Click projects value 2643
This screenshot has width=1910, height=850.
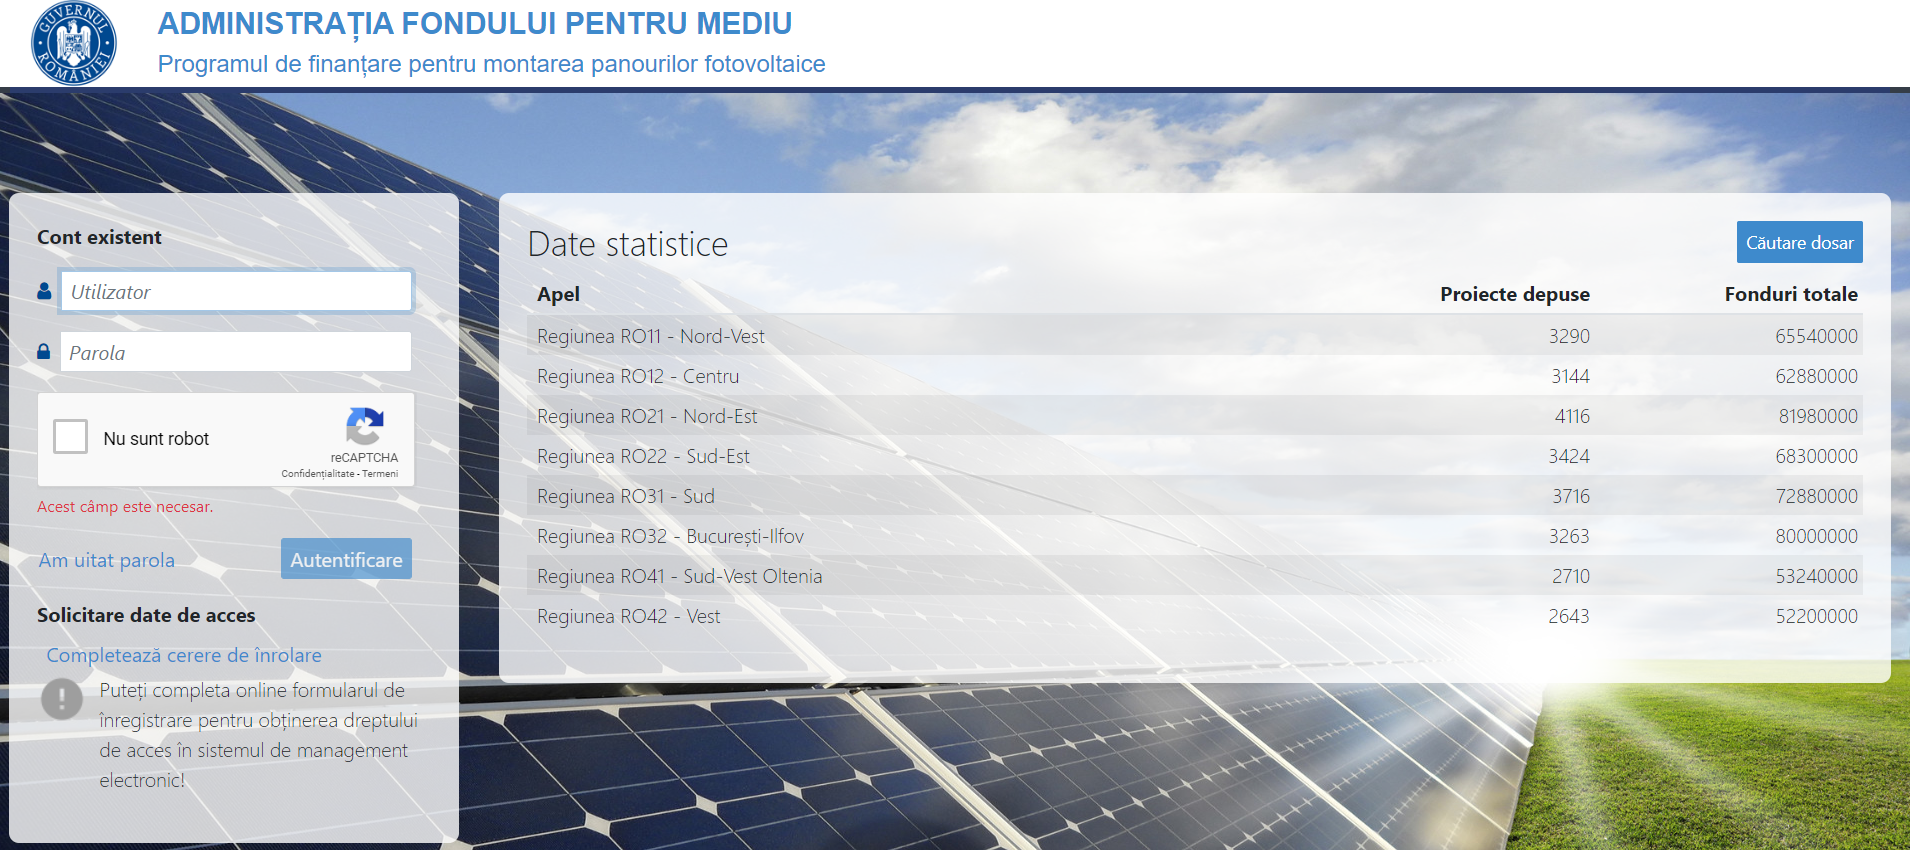click(1569, 616)
